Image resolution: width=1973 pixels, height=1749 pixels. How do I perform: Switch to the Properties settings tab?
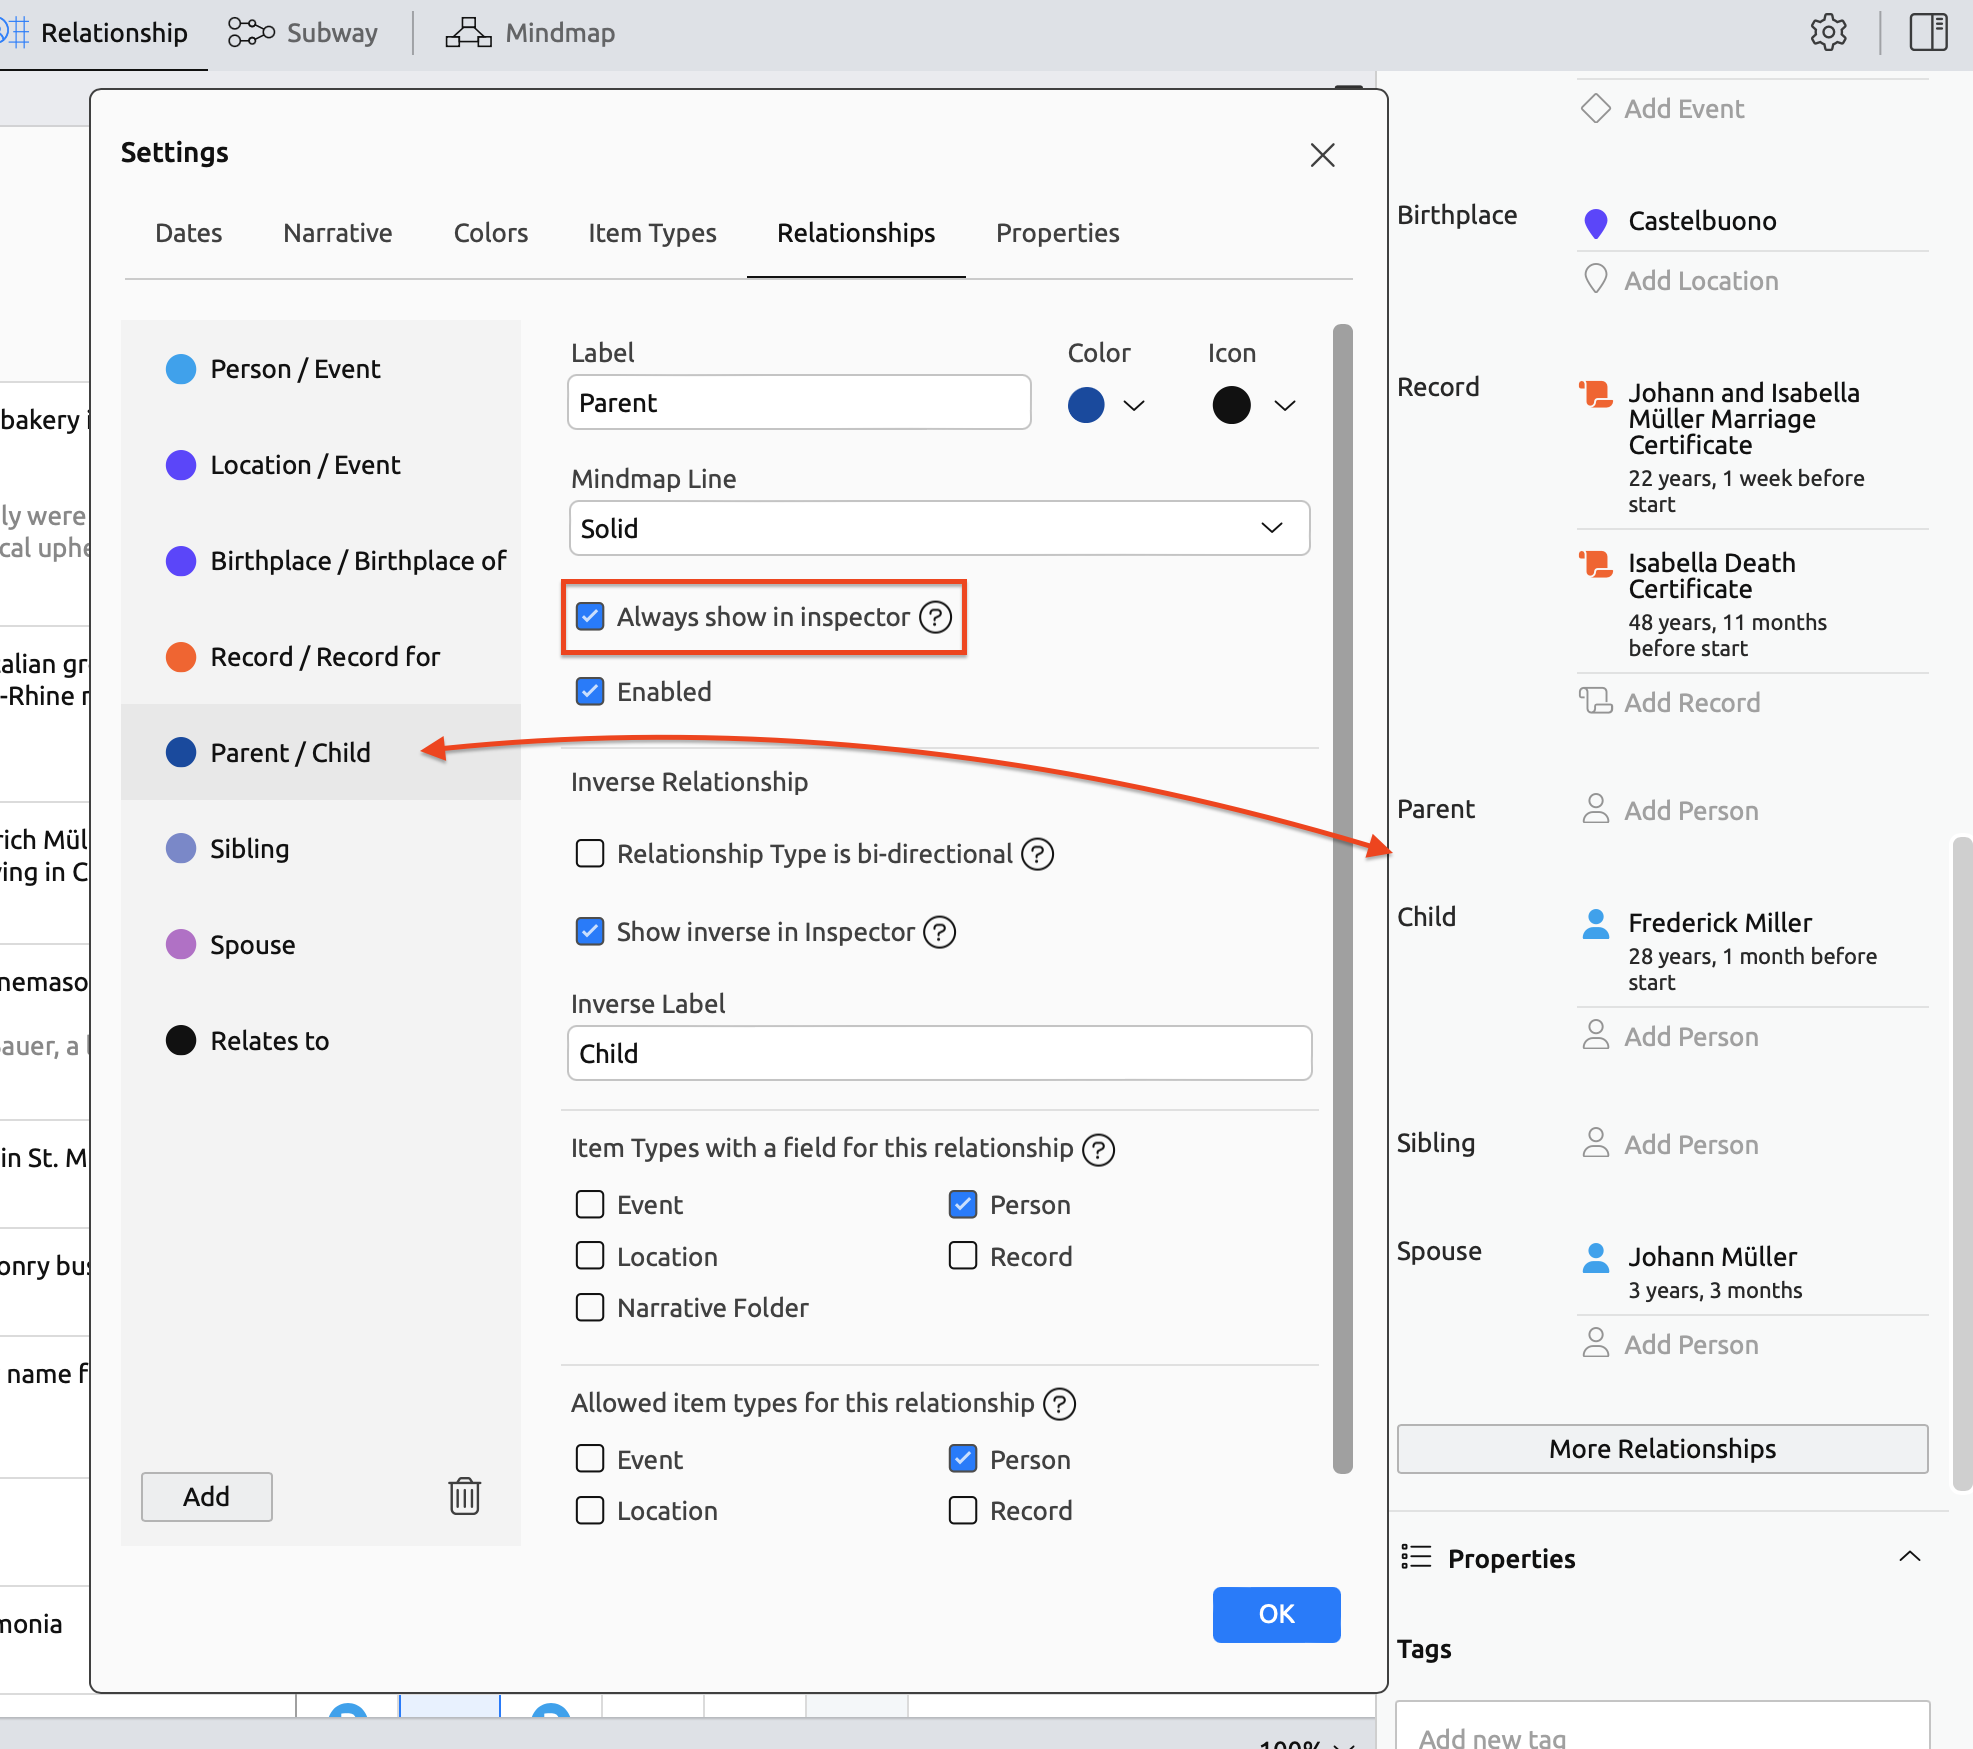point(1057,233)
